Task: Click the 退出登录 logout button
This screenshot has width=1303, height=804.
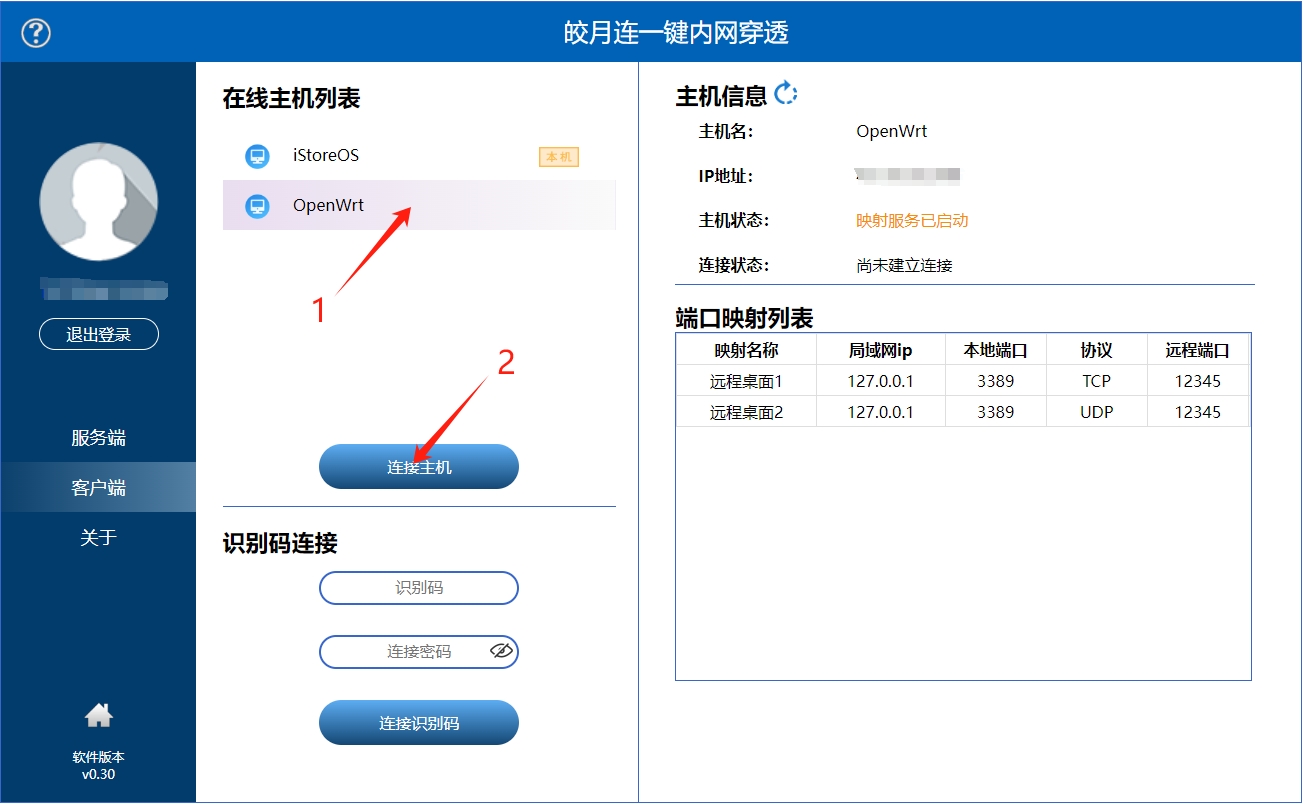Action: (x=98, y=334)
